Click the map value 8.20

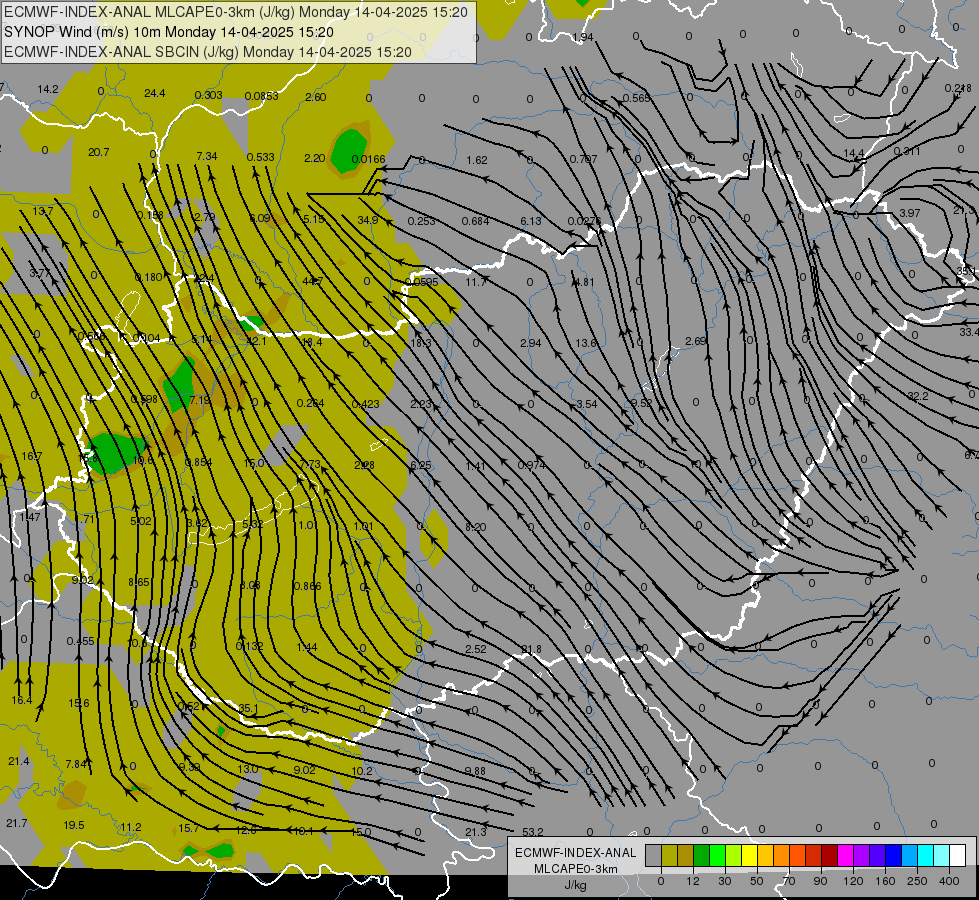point(476,527)
